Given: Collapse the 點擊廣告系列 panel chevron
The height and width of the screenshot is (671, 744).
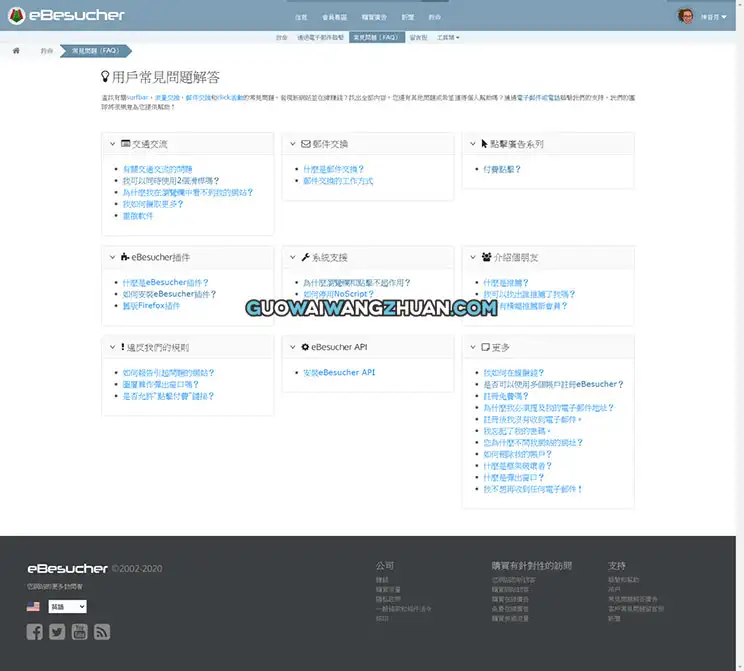Looking at the screenshot, I should 473,144.
